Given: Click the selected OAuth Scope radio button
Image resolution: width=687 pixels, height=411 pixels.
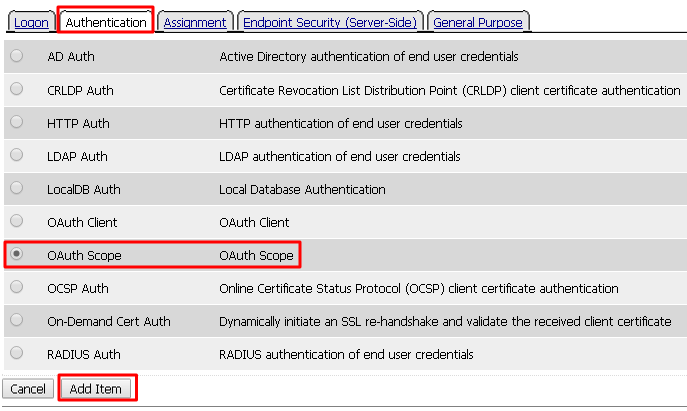Looking at the screenshot, I should (17, 254).
